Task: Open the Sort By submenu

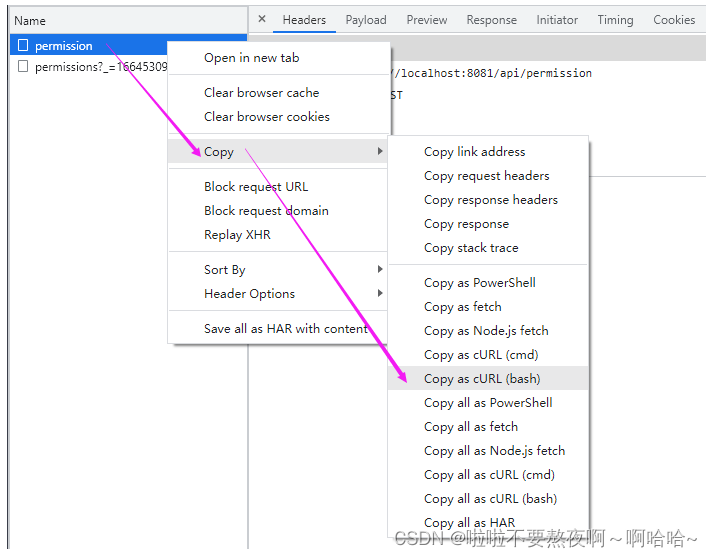Action: click(x=277, y=270)
